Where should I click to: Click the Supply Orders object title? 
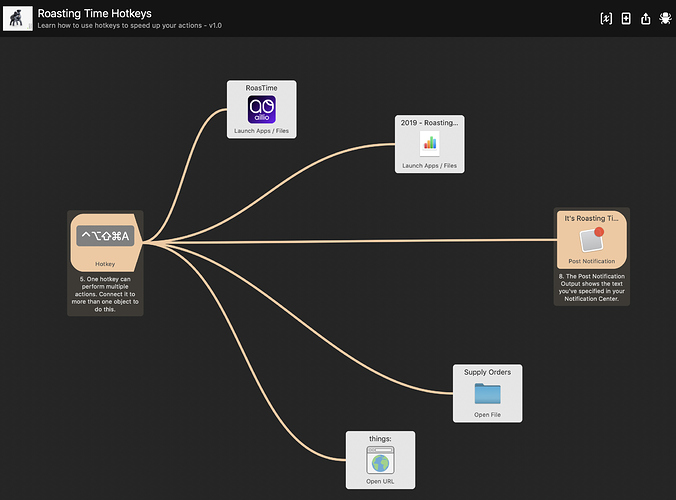487,372
